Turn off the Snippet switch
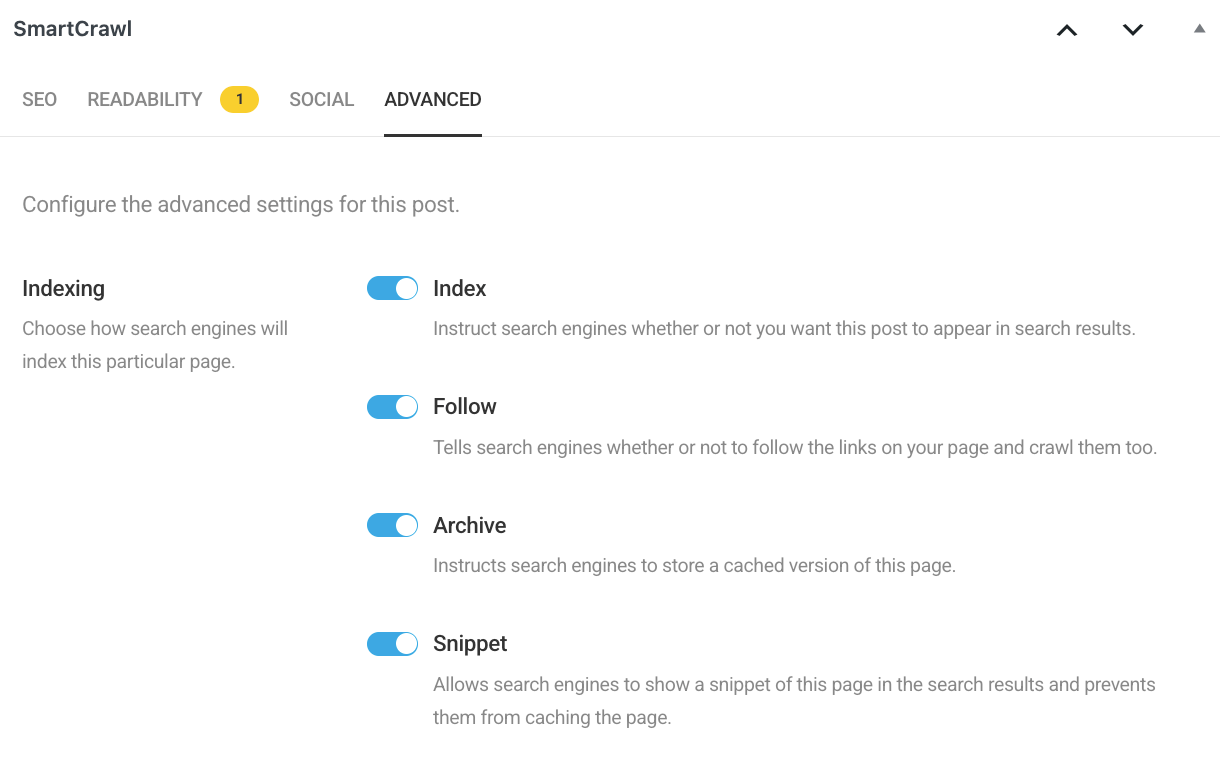 (x=392, y=643)
